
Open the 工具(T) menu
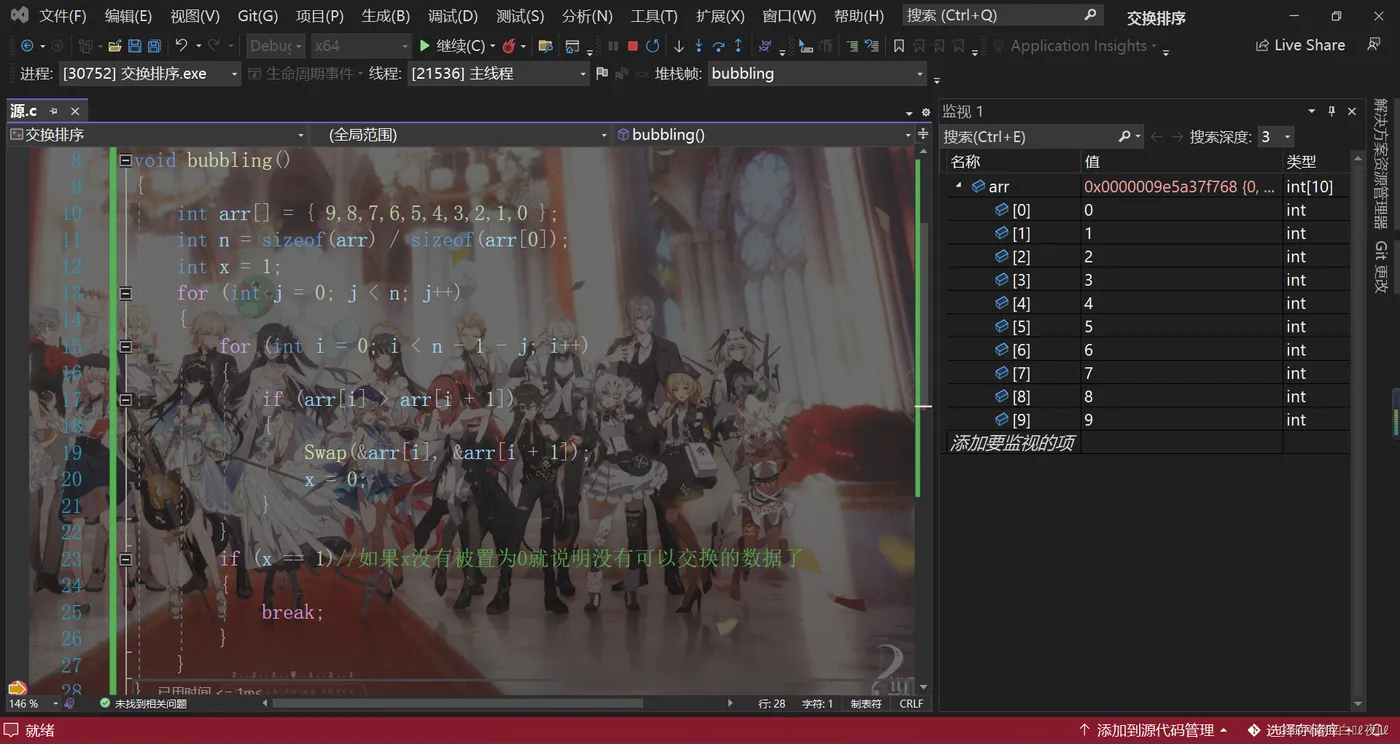(x=654, y=16)
